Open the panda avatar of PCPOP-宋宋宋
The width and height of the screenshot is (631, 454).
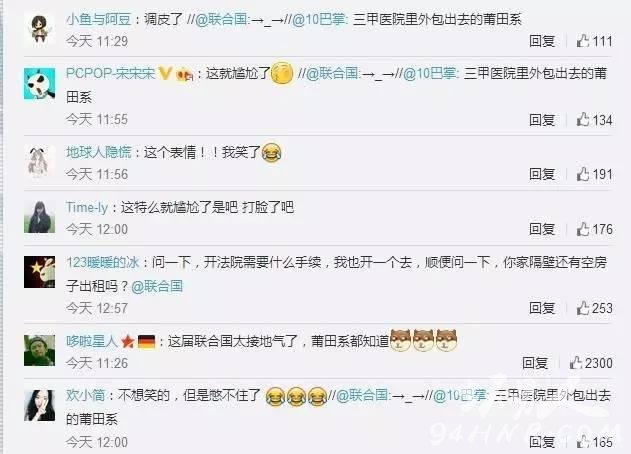tap(39, 83)
